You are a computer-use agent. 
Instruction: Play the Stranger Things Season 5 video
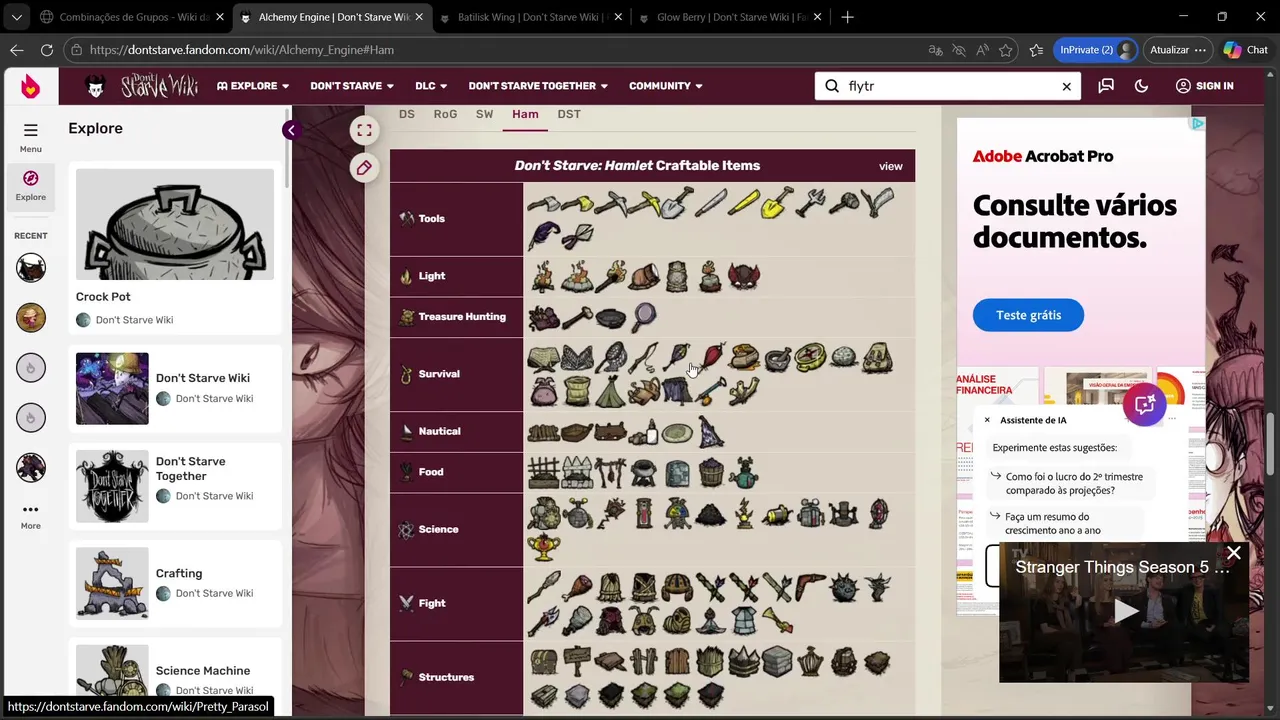pyautogui.click(x=1126, y=610)
